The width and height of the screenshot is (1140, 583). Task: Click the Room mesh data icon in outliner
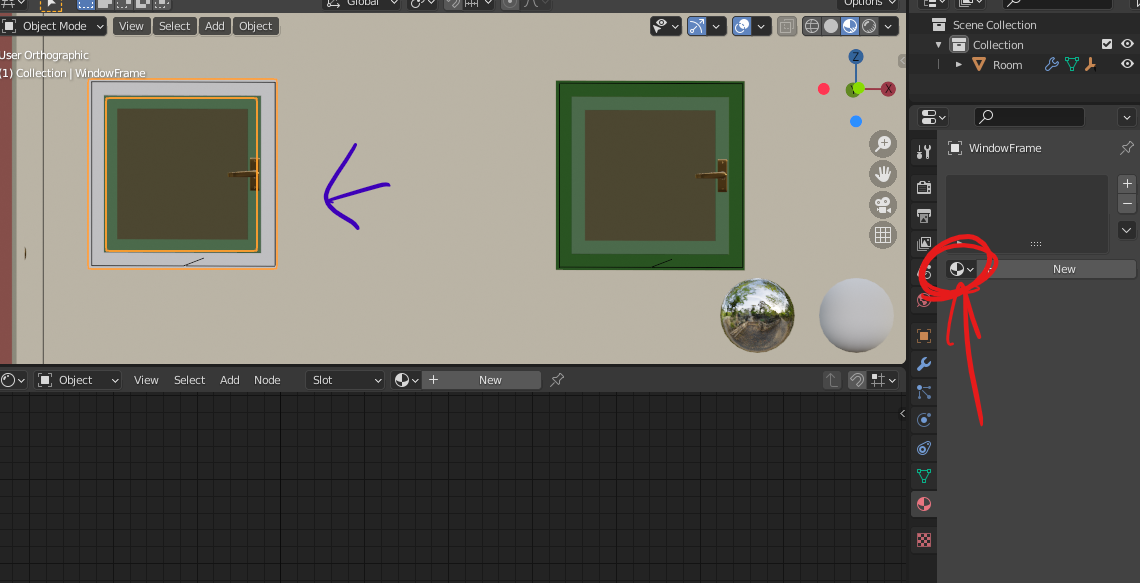click(1071, 65)
